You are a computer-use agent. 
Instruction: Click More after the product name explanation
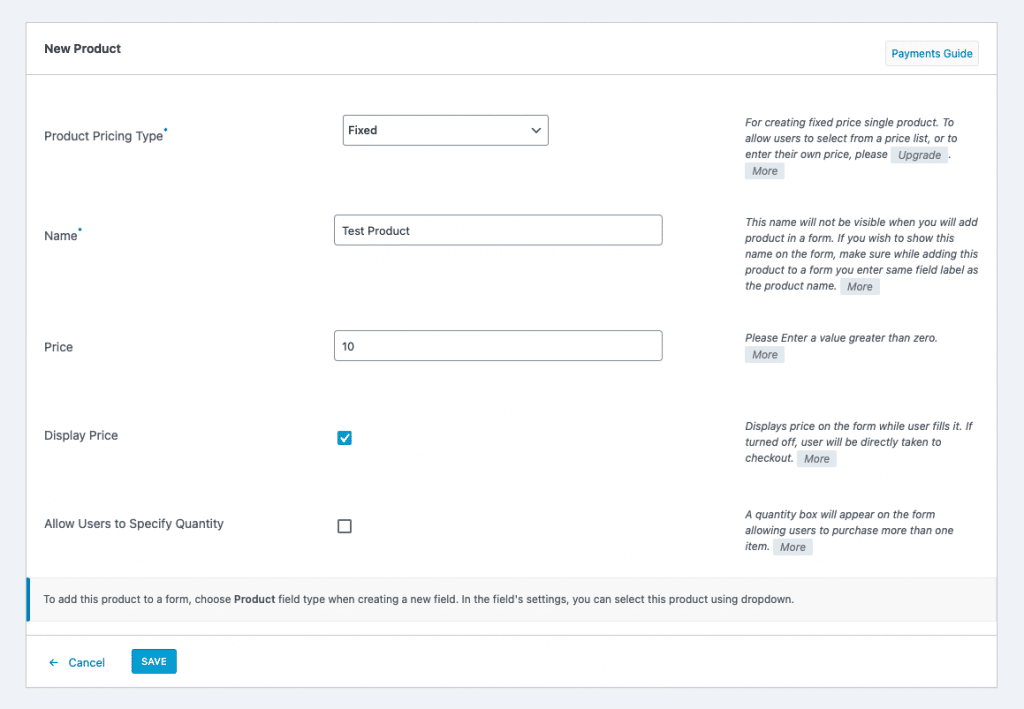tap(859, 286)
